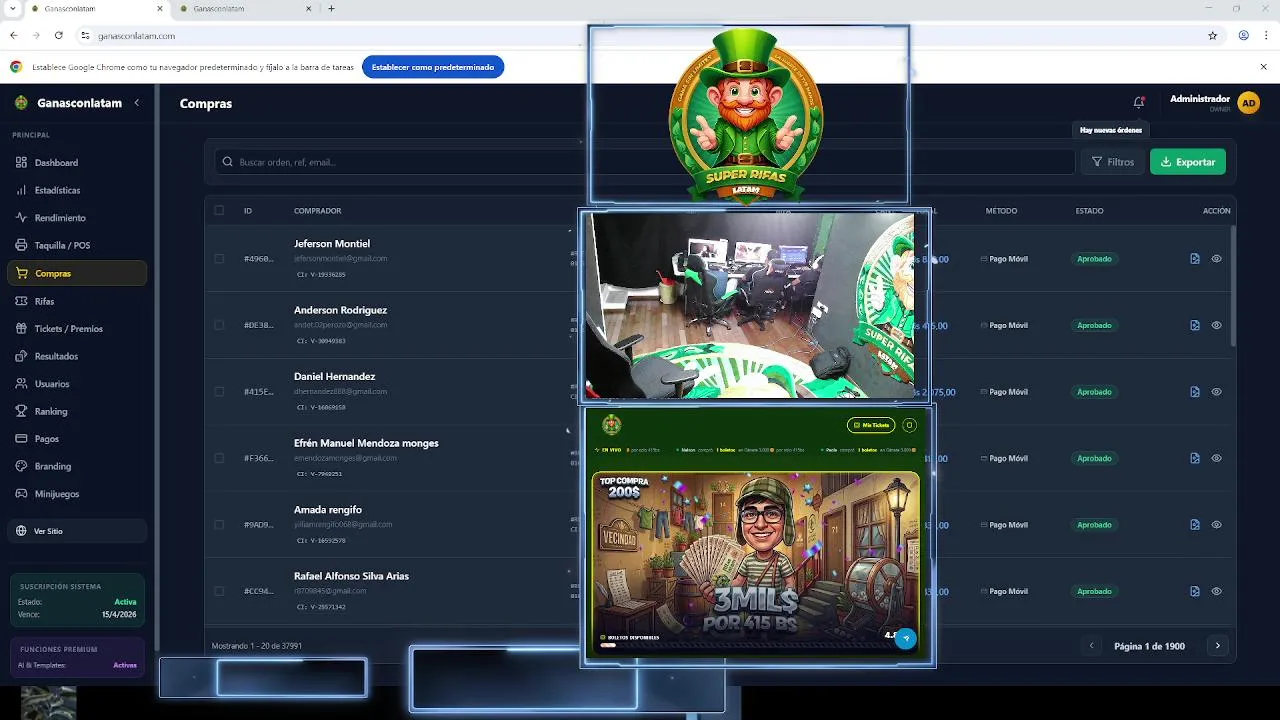Screen dimensions: 1280x720
Task: Open receipt document for Jeferson Montiel
Action: (1195, 259)
